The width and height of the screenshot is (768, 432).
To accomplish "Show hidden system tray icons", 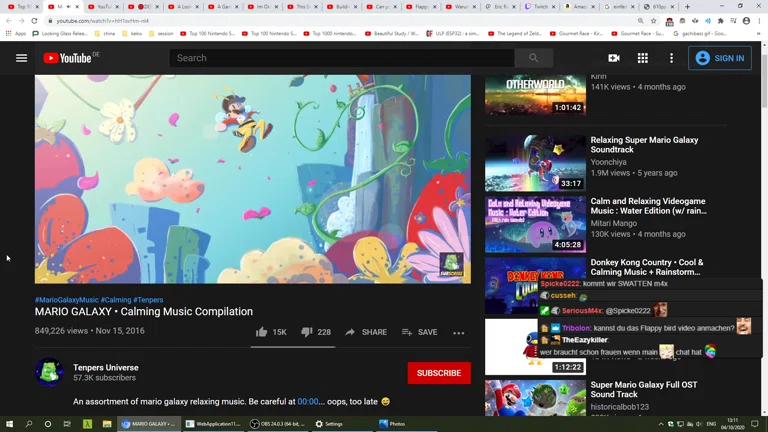I will [x=661, y=424].
